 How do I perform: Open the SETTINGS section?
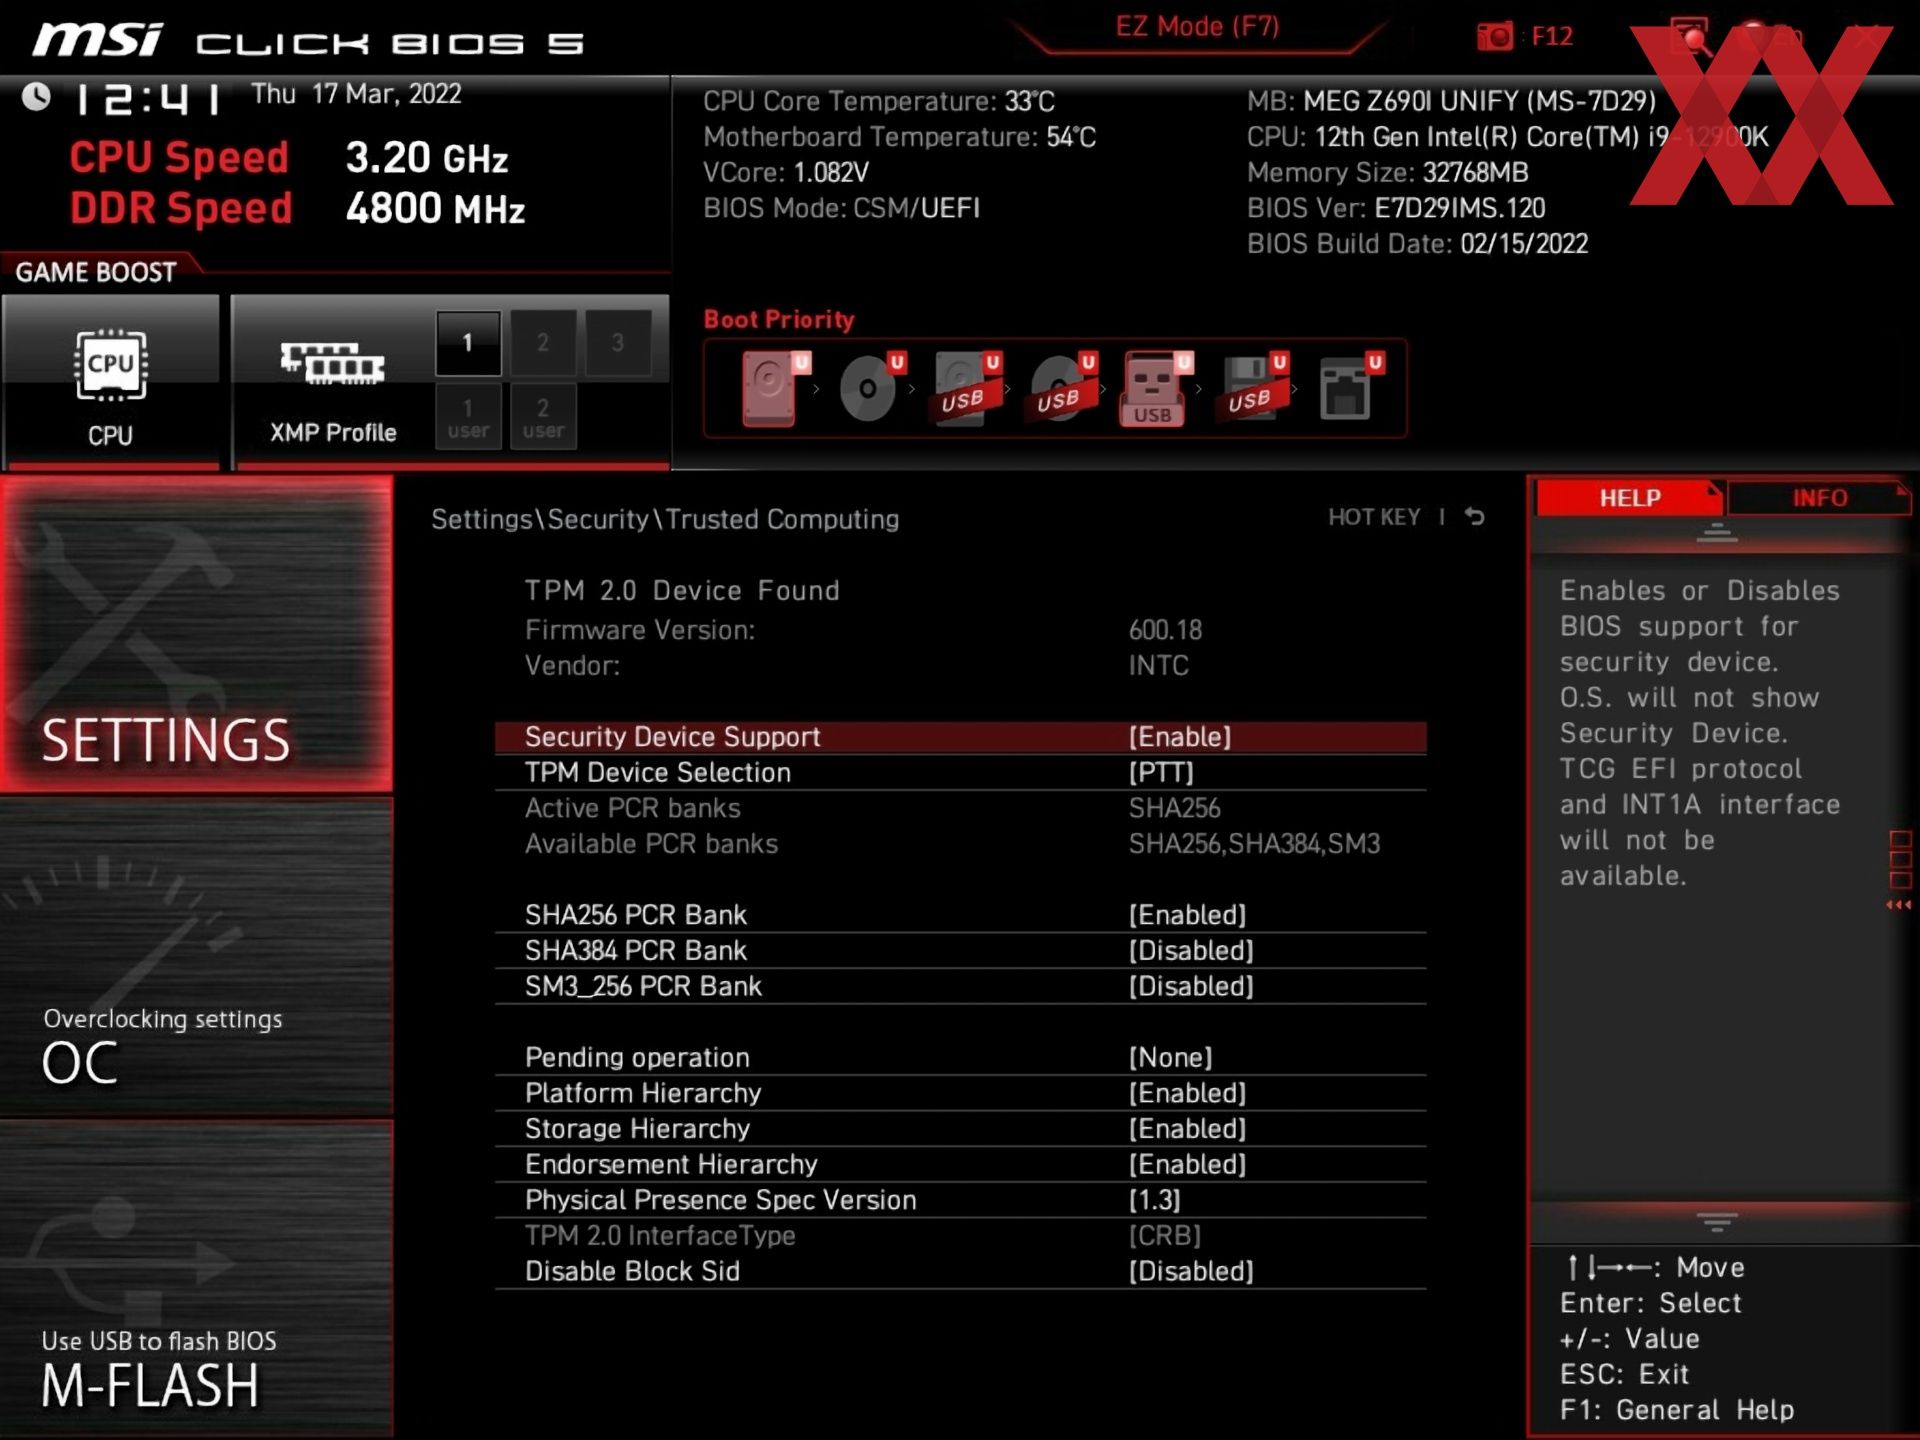point(196,634)
